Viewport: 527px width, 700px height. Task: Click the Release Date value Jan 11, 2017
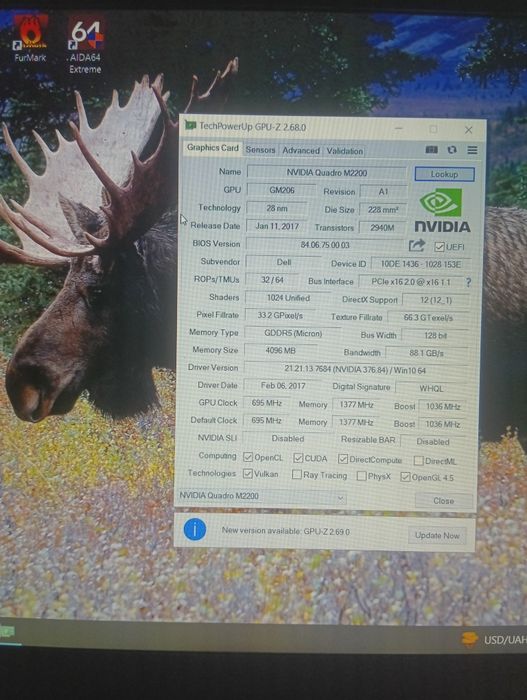click(276, 226)
